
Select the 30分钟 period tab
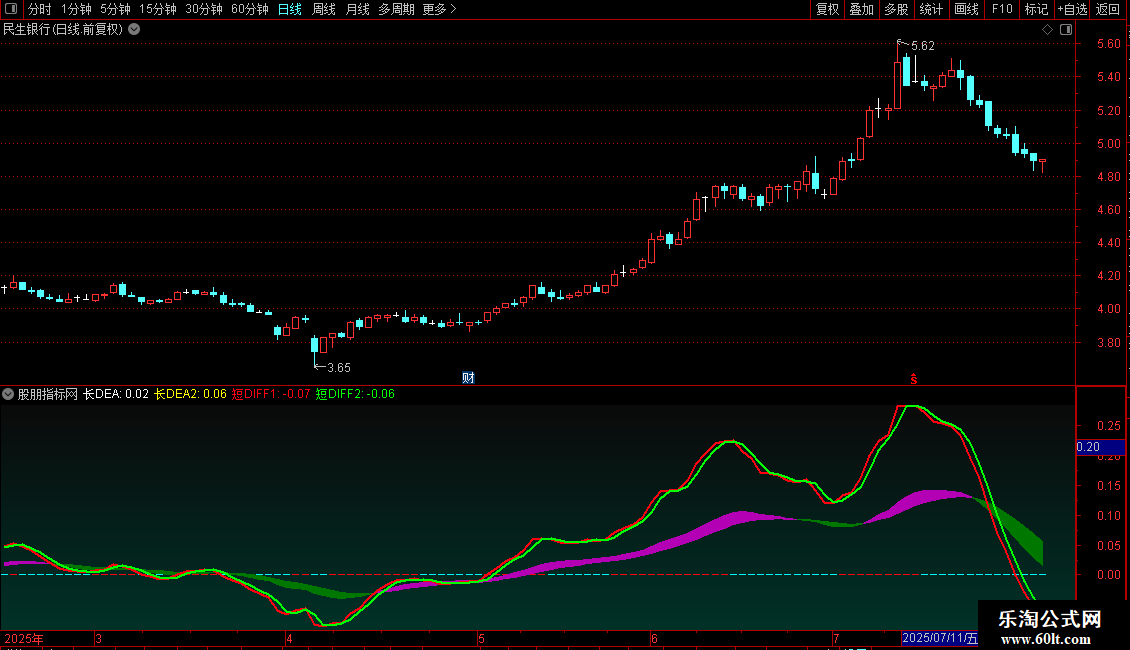point(204,9)
